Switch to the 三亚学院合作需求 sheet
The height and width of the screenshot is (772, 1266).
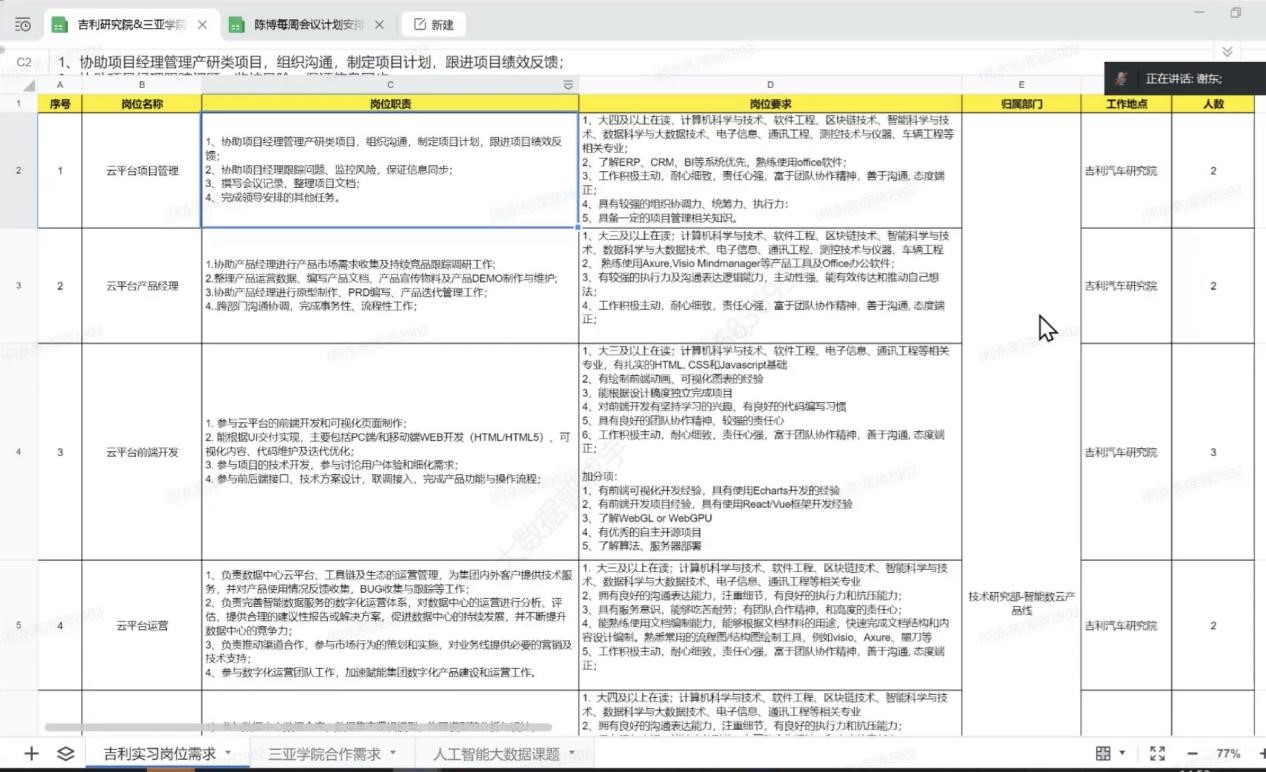pos(324,754)
